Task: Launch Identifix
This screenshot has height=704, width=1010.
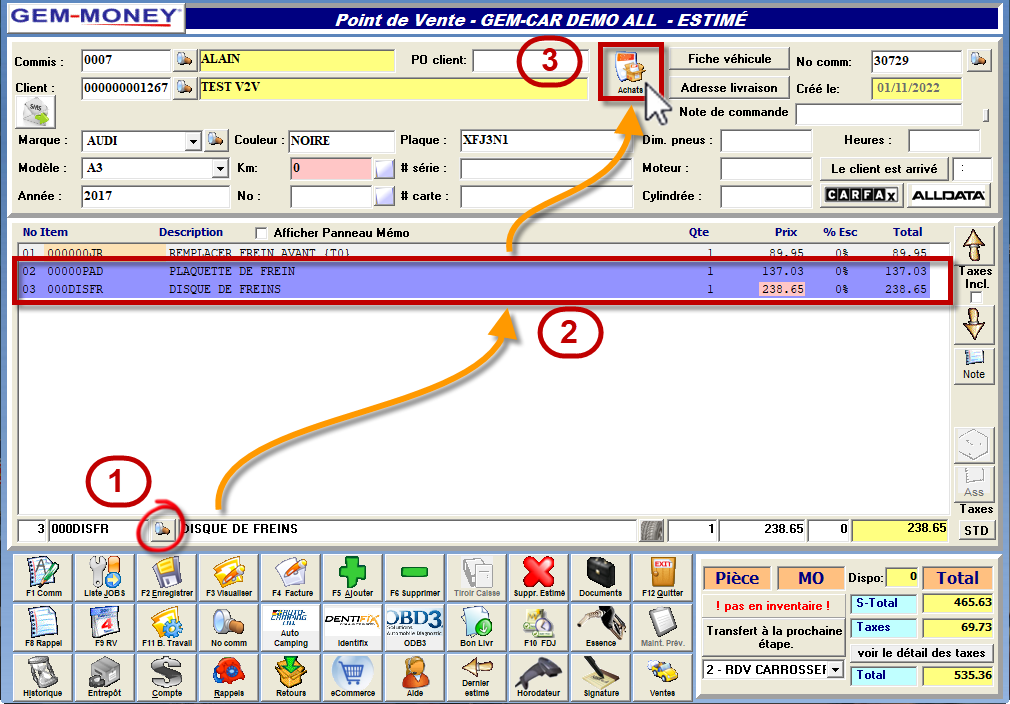Action: [352, 627]
